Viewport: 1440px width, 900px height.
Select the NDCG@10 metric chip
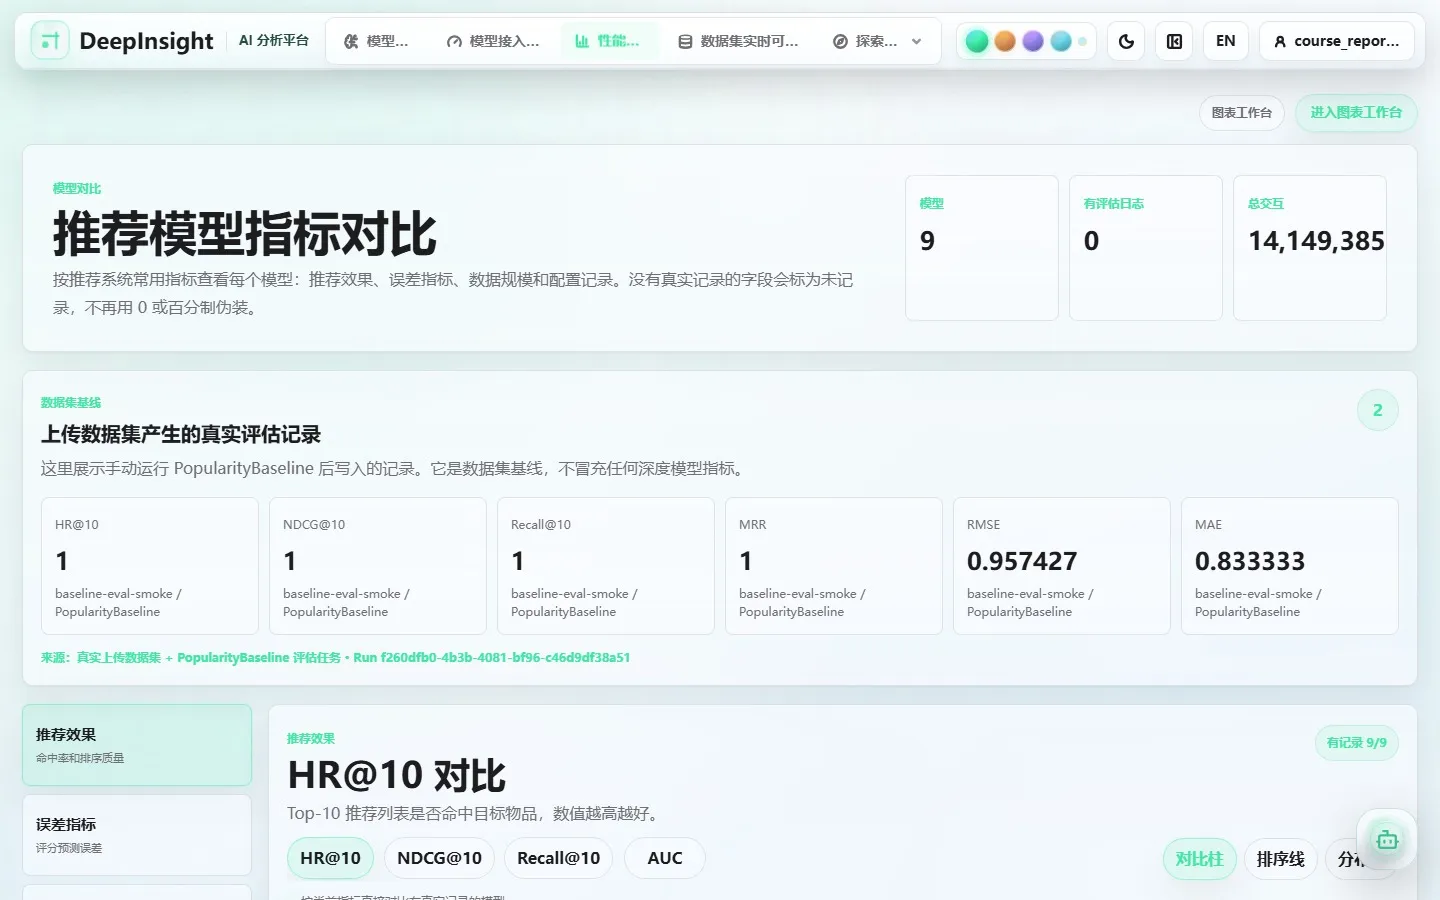[x=439, y=858]
